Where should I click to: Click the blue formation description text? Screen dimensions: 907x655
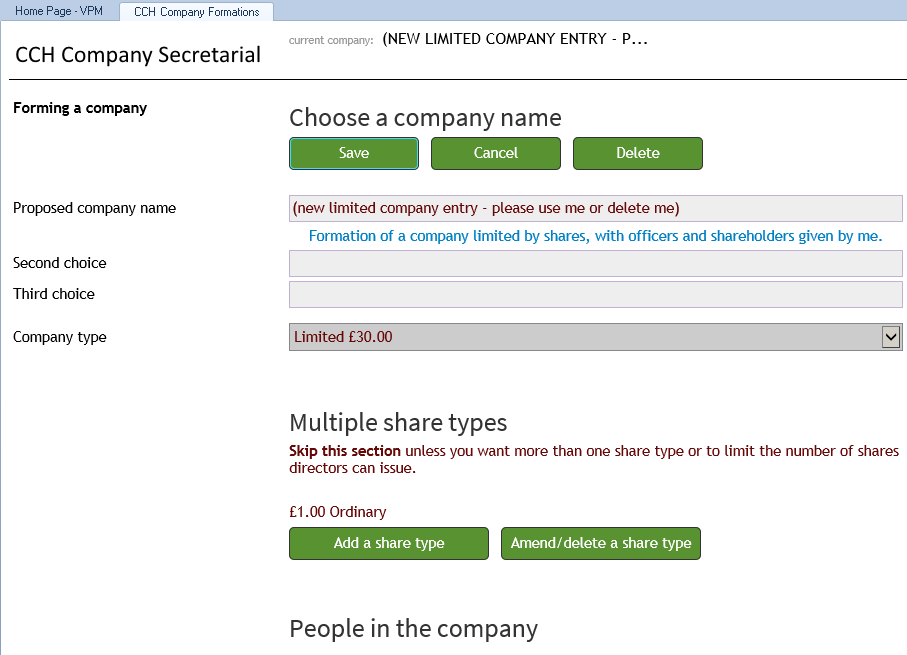tap(595, 237)
